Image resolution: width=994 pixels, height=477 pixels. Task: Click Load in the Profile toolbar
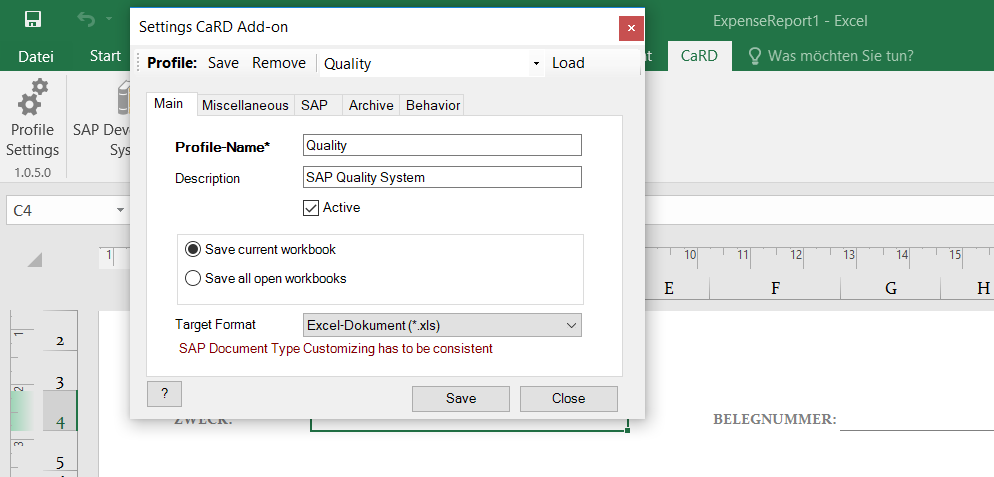click(568, 63)
